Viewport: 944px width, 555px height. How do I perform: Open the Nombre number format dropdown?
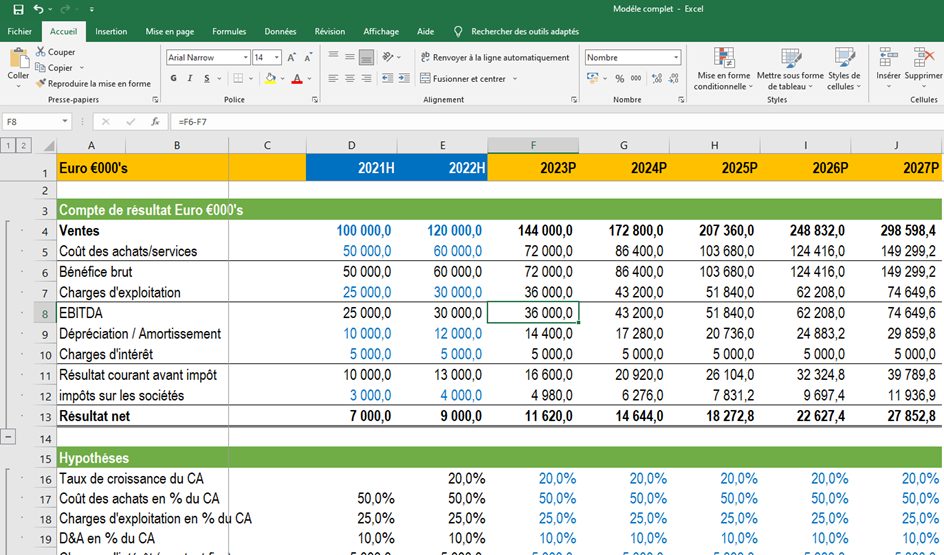click(675, 58)
